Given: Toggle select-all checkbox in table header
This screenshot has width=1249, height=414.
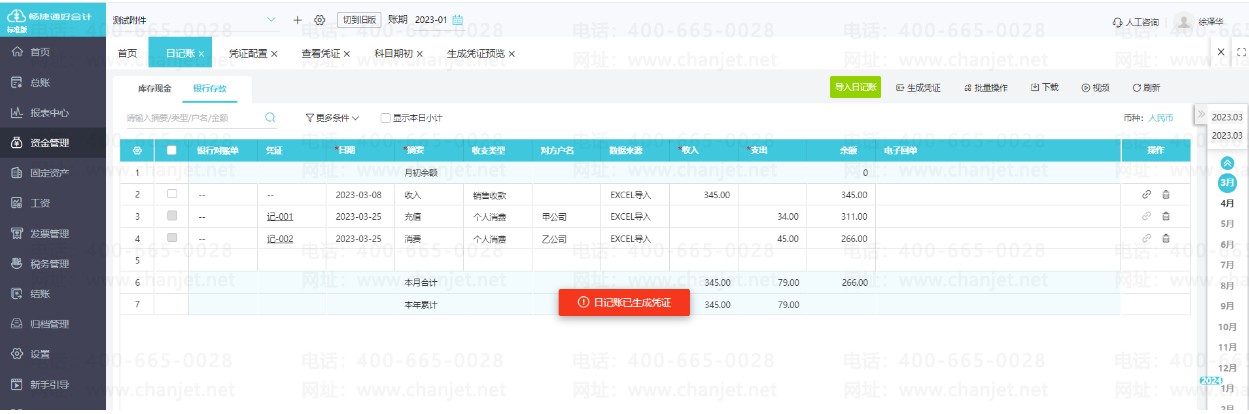Looking at the screenshot, I should [x=172, y=150].
